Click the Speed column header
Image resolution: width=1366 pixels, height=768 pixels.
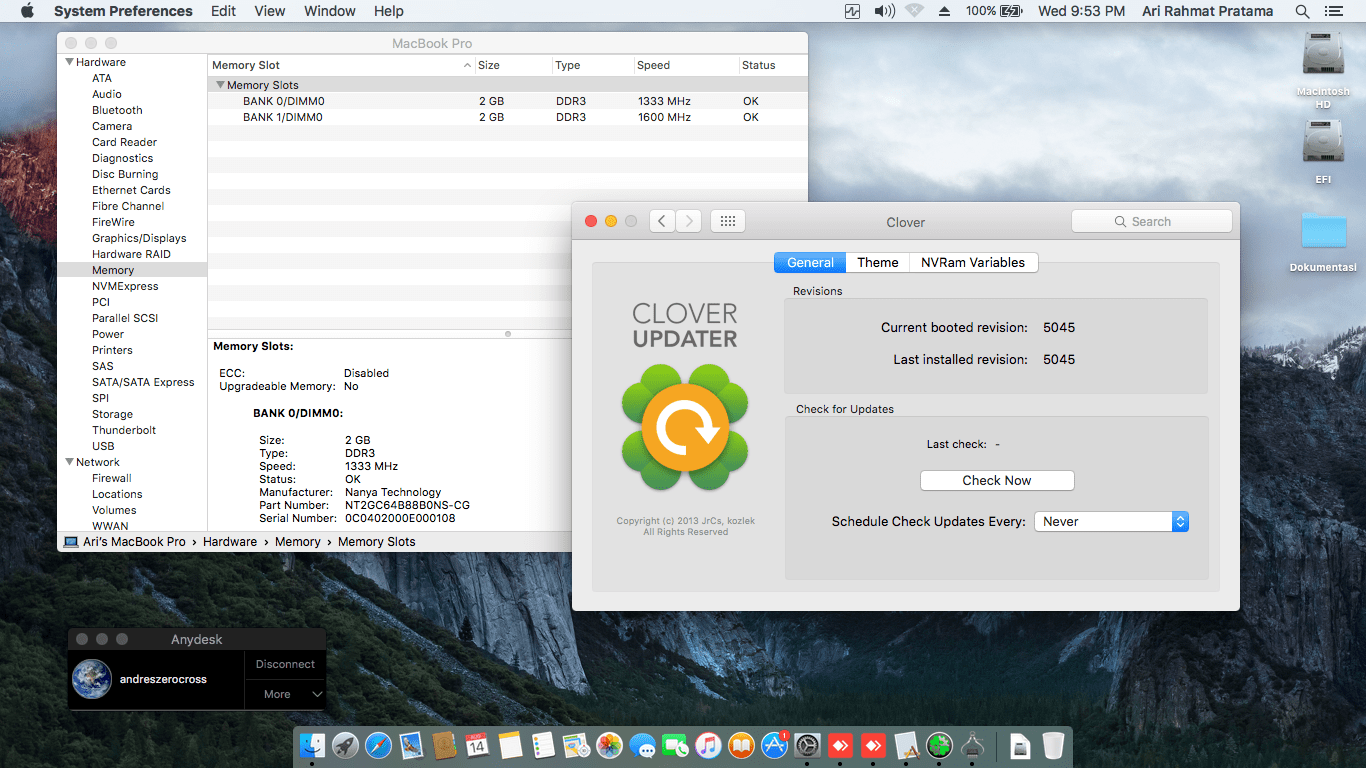(685, 65)
